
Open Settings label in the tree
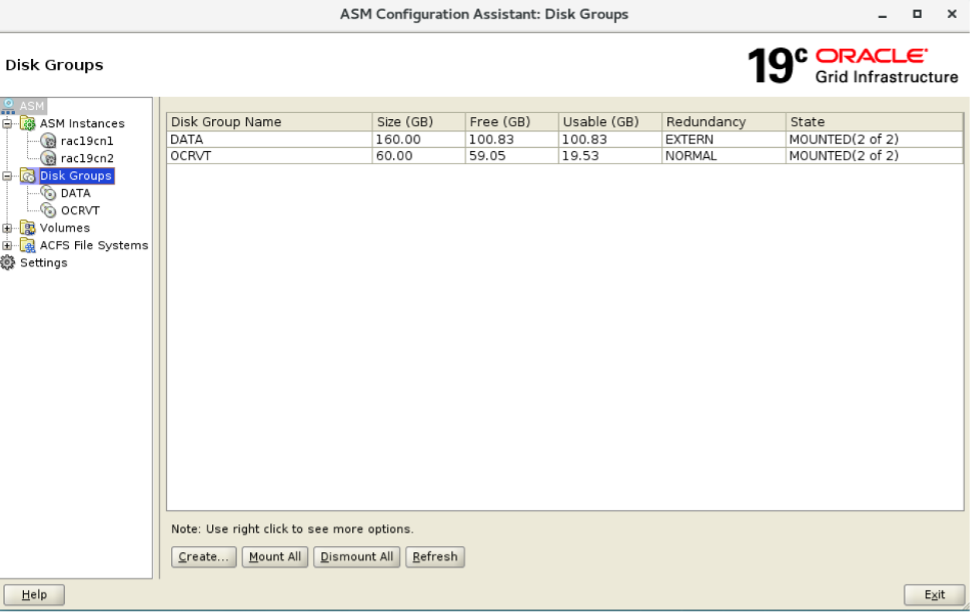(43, 263)
